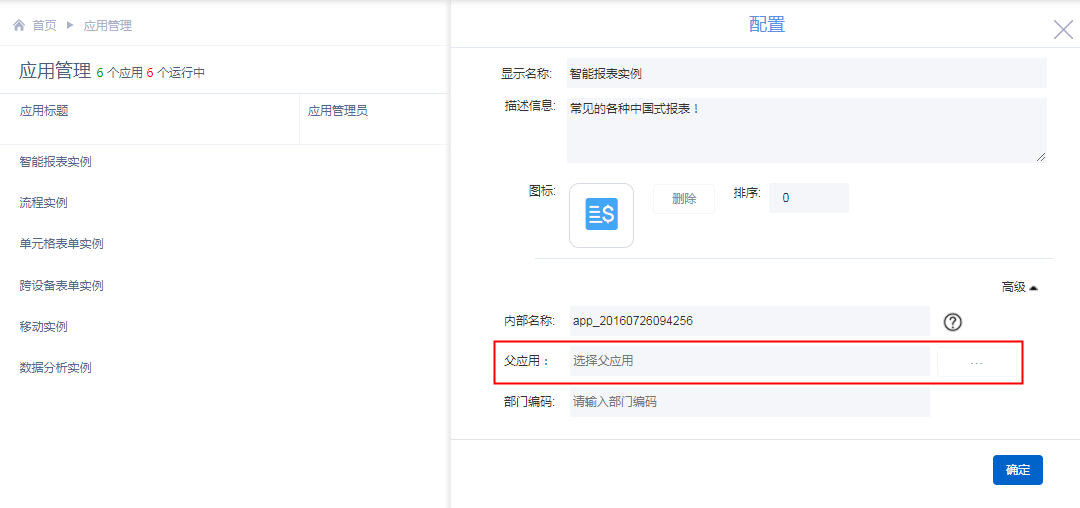Close the configuration panel with X
The width and height of the screenshot is (1080, 508).
1063,29
